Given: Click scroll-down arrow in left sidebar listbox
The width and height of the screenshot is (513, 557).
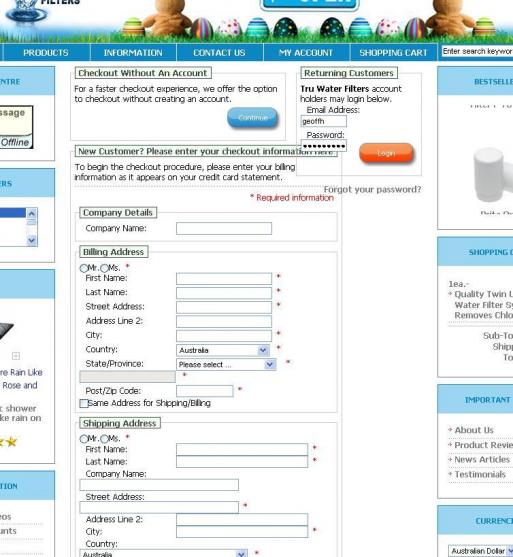Looking at the screenshot, I should point(32,240).
